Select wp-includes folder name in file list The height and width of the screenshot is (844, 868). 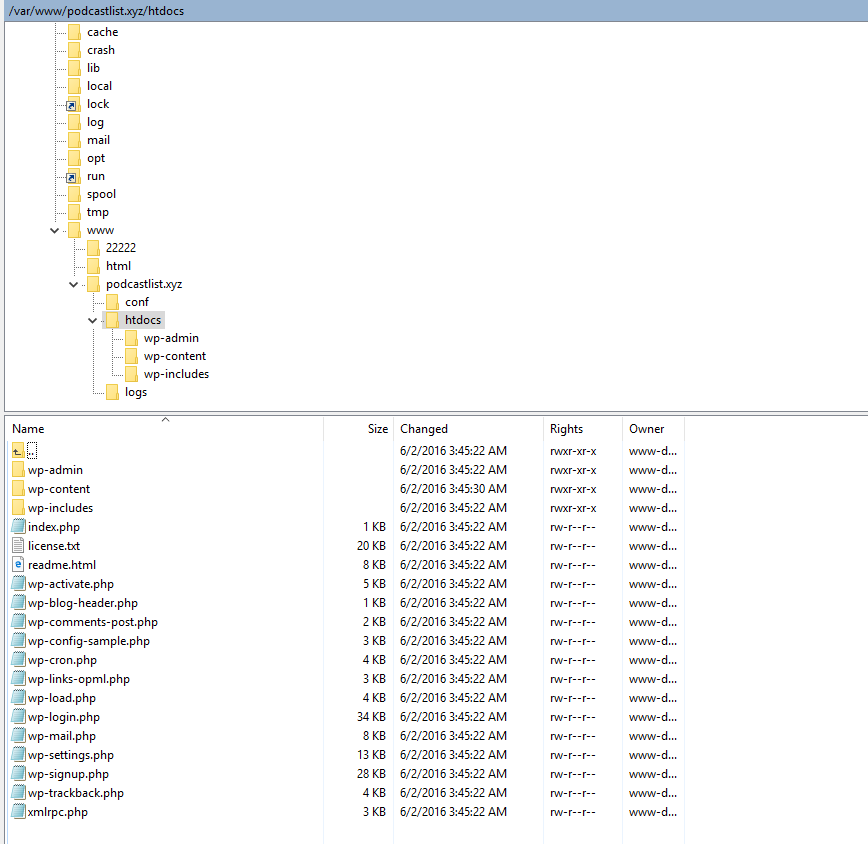[x=60, y=508]
